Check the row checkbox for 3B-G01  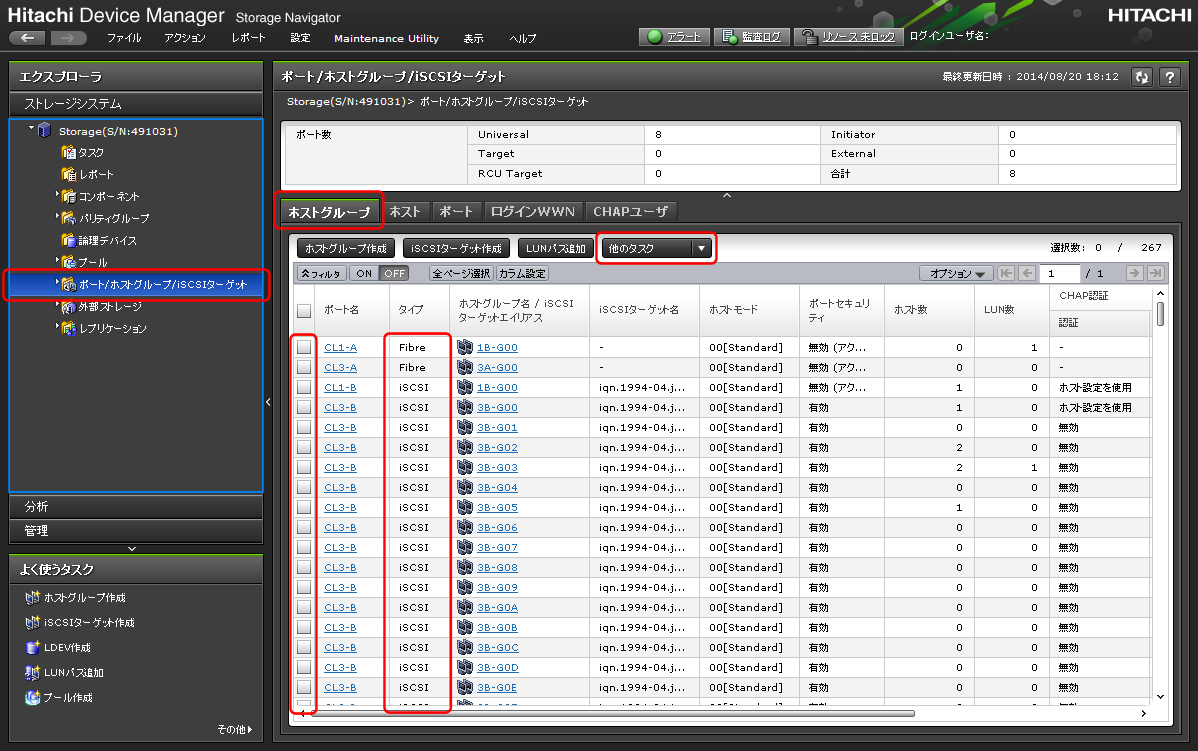(x=304, y=427)
